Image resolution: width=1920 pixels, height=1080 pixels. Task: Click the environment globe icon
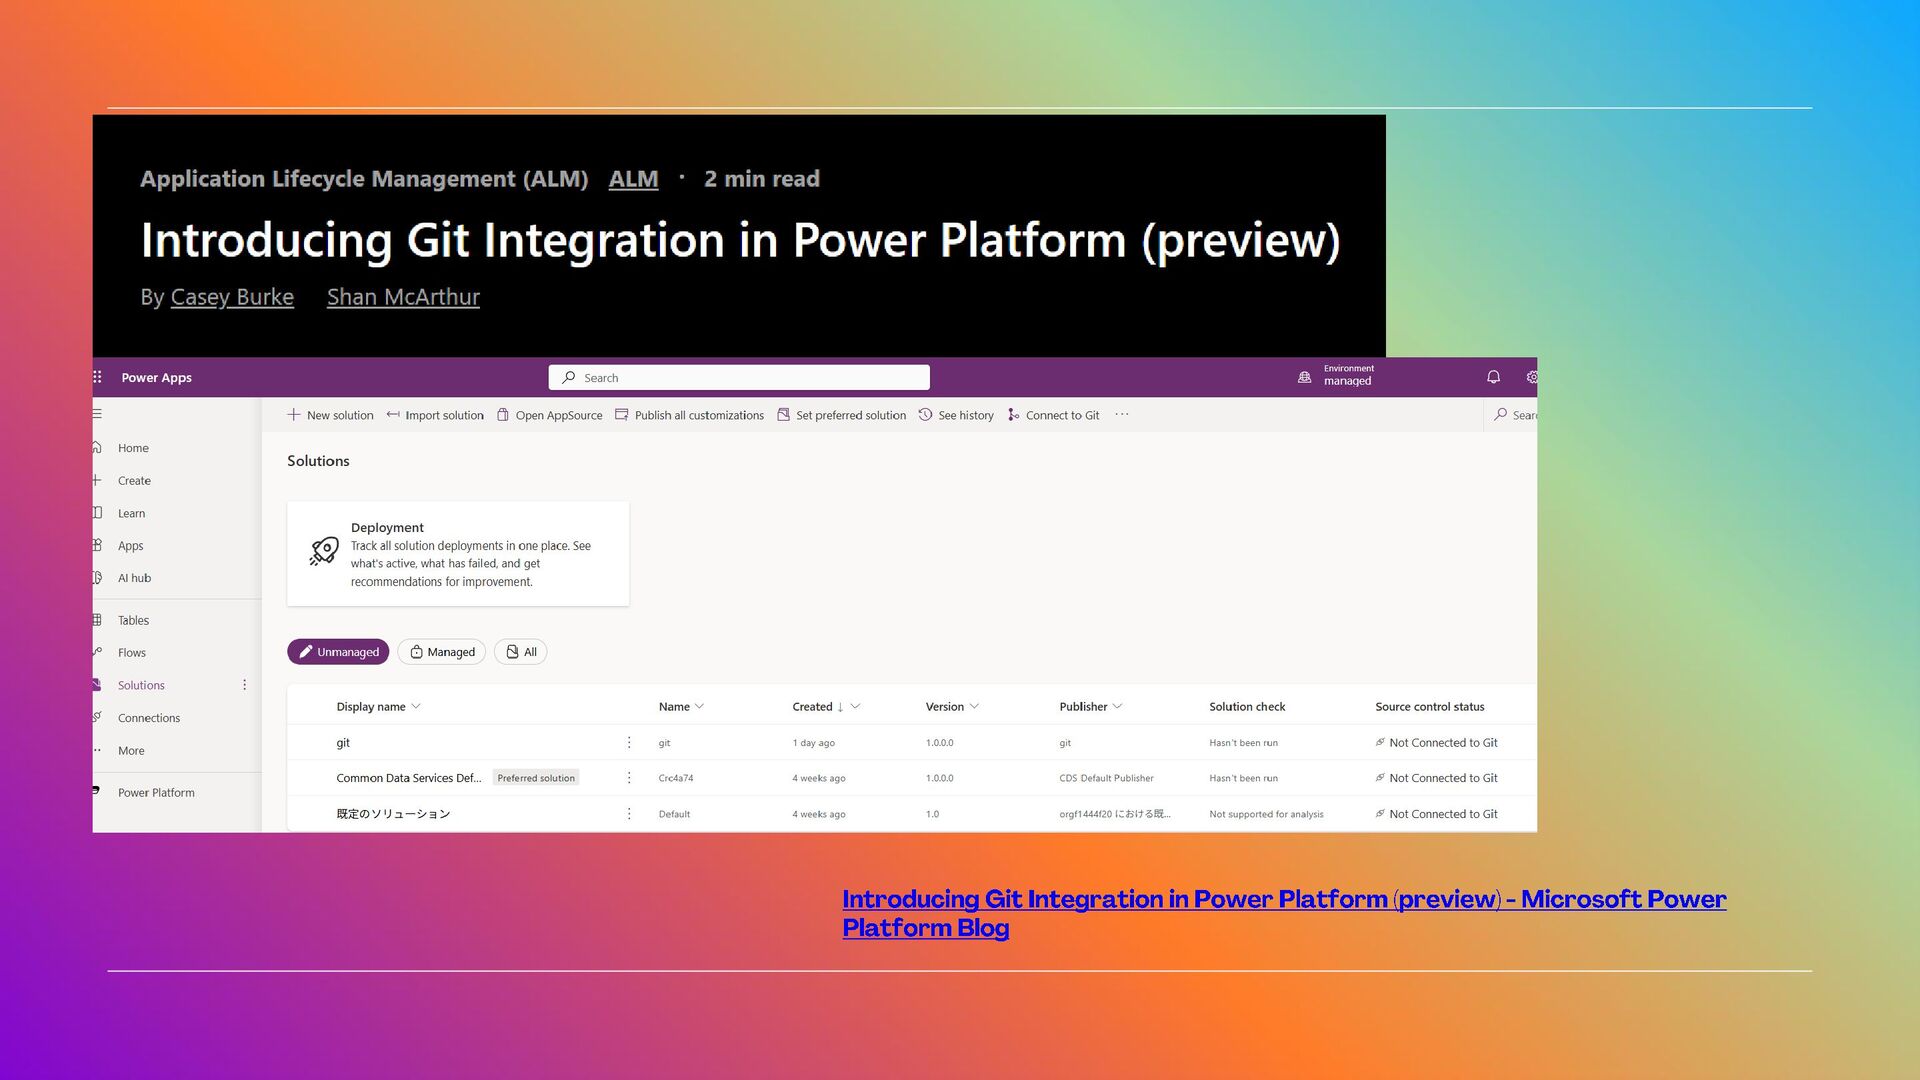[x=1304, y=377]
